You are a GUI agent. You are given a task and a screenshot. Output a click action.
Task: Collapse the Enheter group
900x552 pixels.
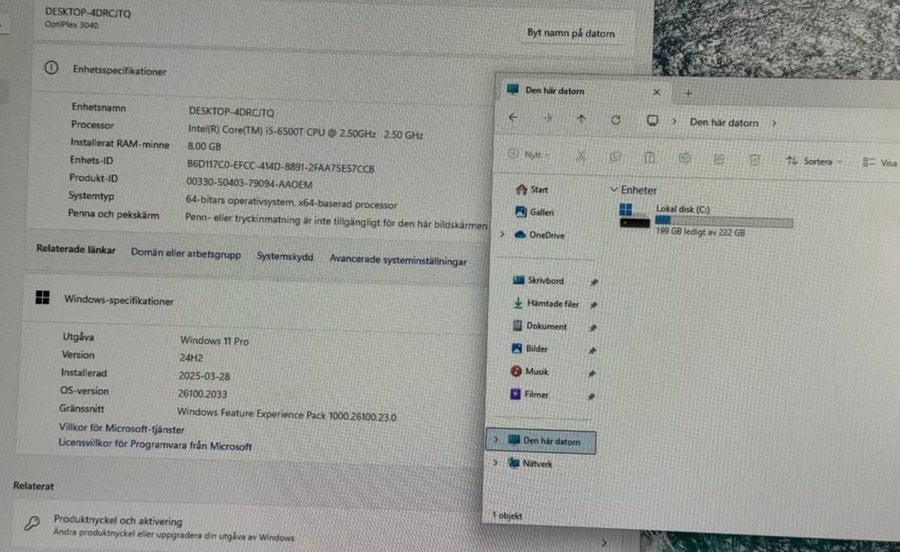(x=613, y=189)
